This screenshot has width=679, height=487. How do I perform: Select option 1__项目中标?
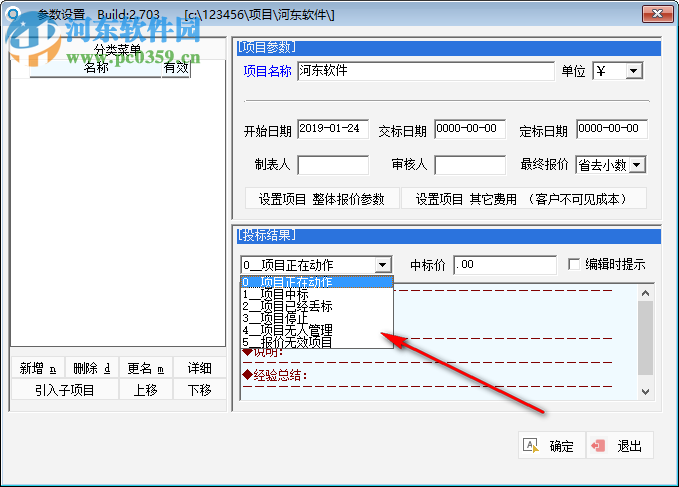pyautogui.click(x=317, y=294)
